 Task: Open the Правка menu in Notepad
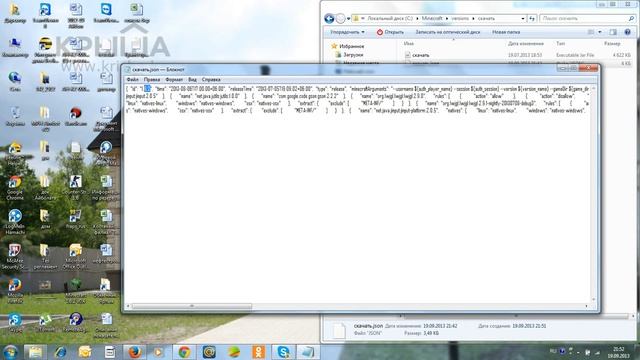coord(152,80)
